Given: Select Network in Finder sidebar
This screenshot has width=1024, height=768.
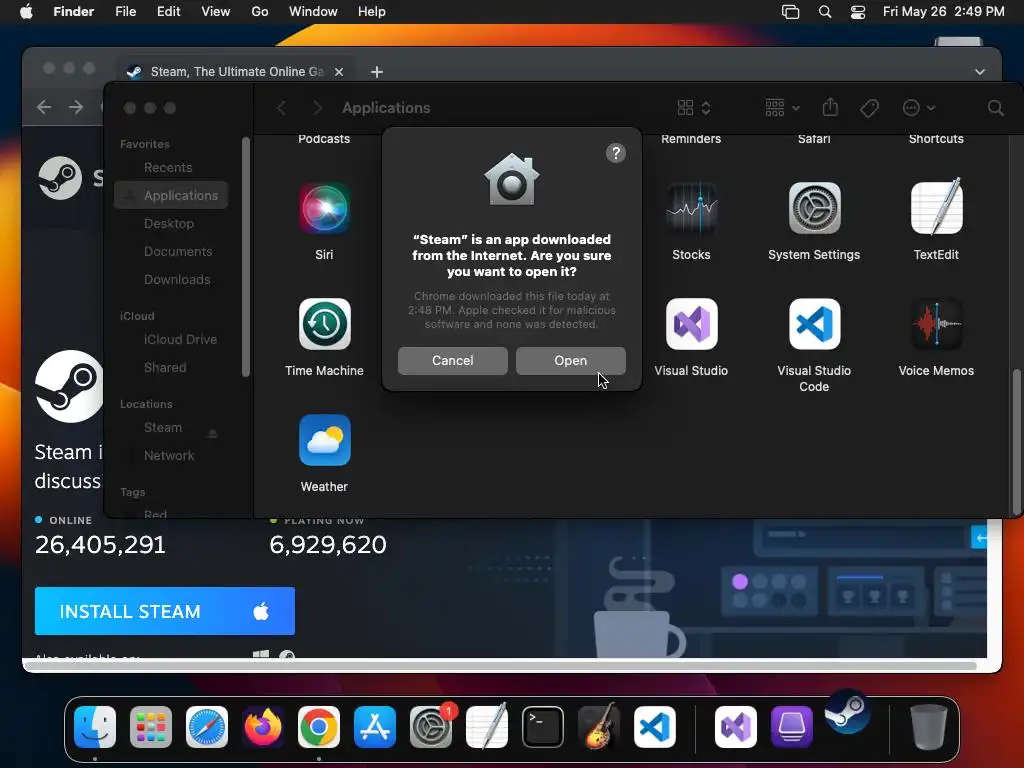Looking at the screenshot, I should click(x=170, y=456).
